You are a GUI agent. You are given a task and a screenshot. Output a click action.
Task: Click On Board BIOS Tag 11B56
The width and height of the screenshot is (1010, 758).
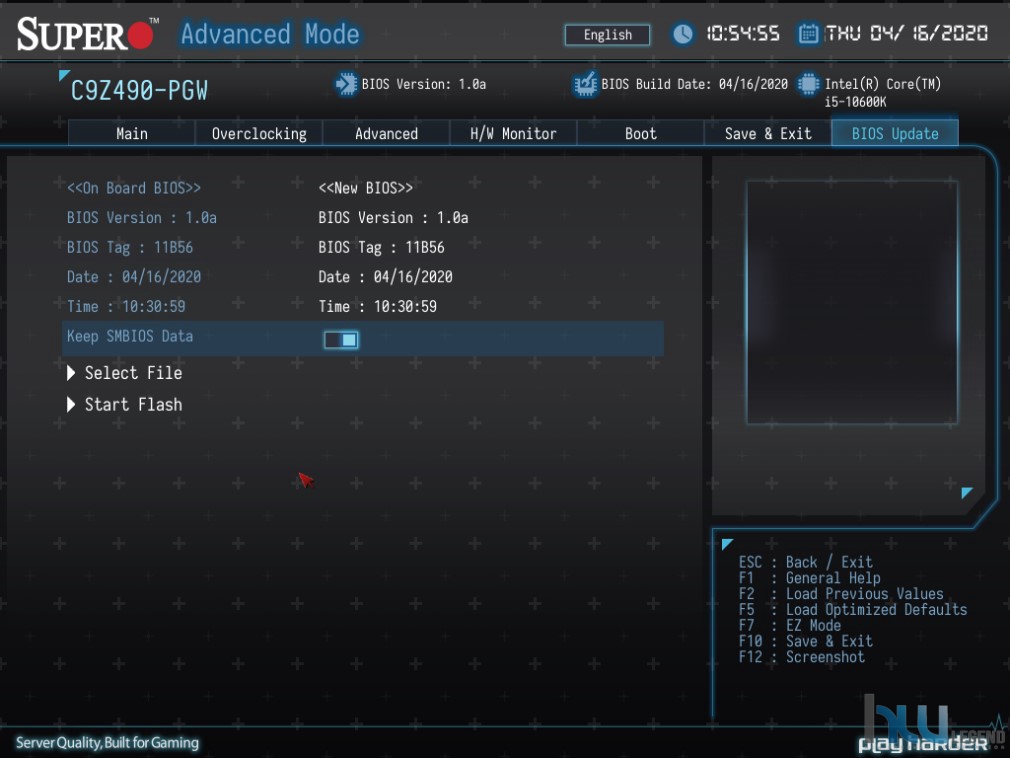(x=130, y=247)
